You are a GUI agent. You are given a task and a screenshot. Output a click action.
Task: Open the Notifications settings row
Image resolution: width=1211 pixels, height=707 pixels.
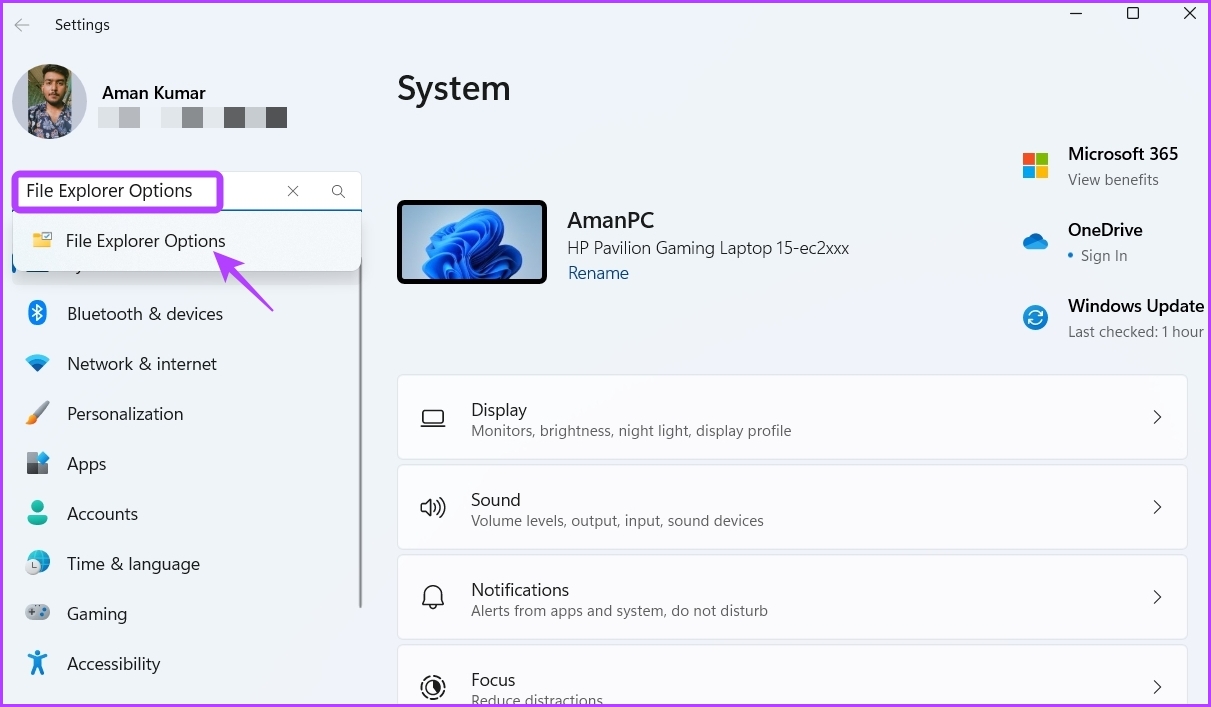pos(792,598)
